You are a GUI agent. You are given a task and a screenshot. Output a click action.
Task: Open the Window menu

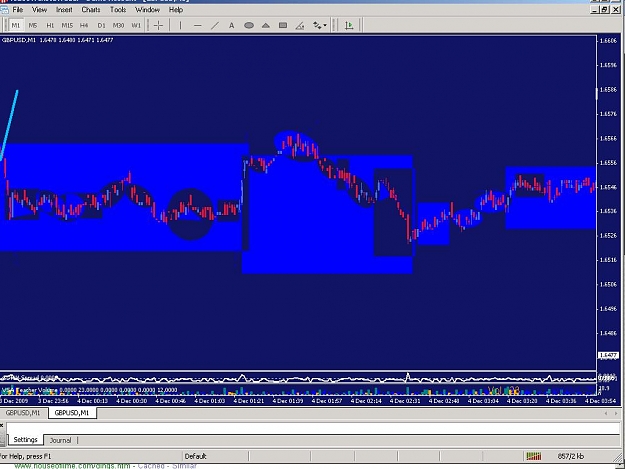tap(147, 10)
